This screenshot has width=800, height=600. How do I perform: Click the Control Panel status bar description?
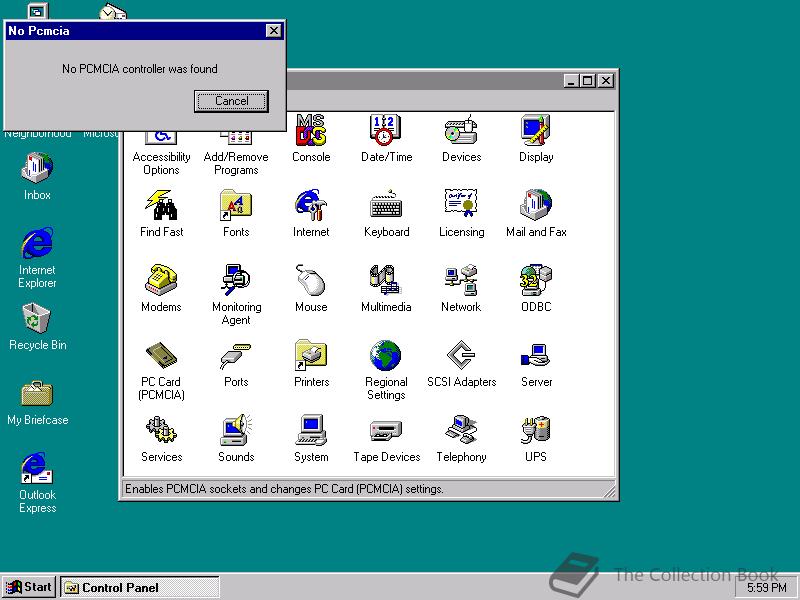[284, 489]
